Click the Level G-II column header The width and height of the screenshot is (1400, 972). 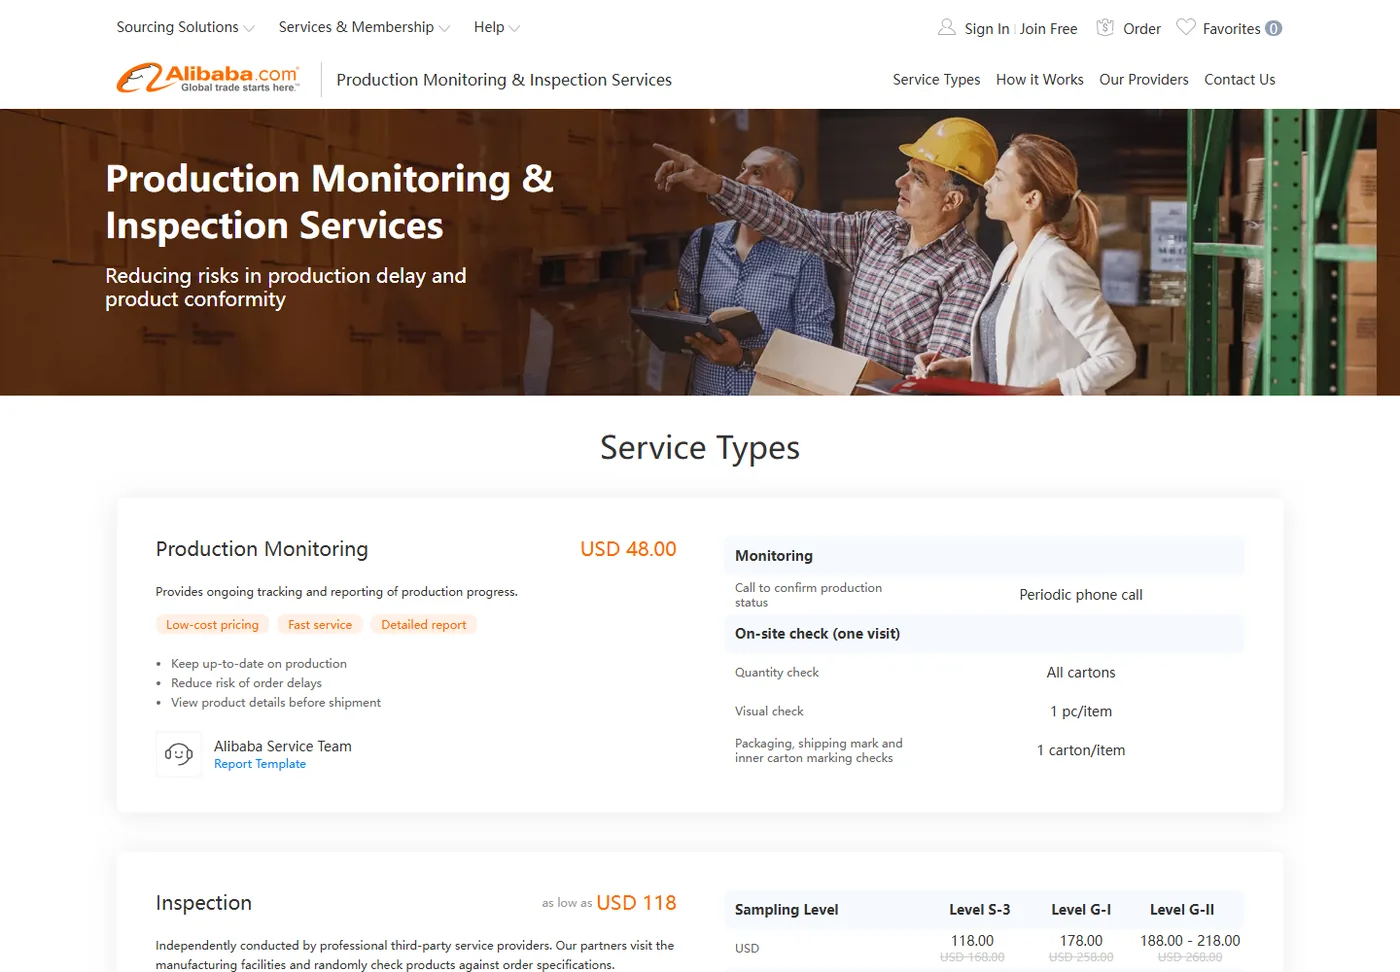(x=1182, y=910)
